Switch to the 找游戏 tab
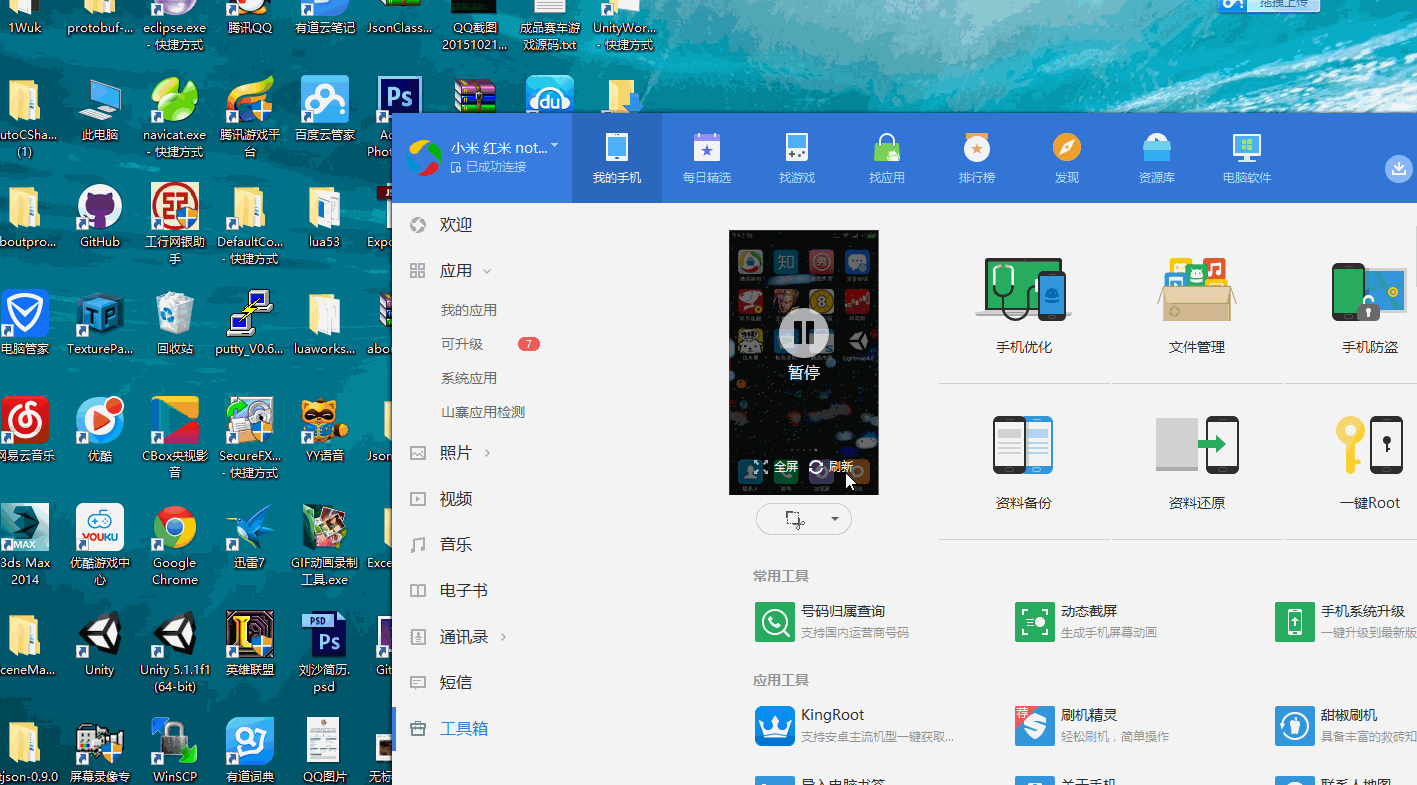1417x785 pixels. coord(797,158)
